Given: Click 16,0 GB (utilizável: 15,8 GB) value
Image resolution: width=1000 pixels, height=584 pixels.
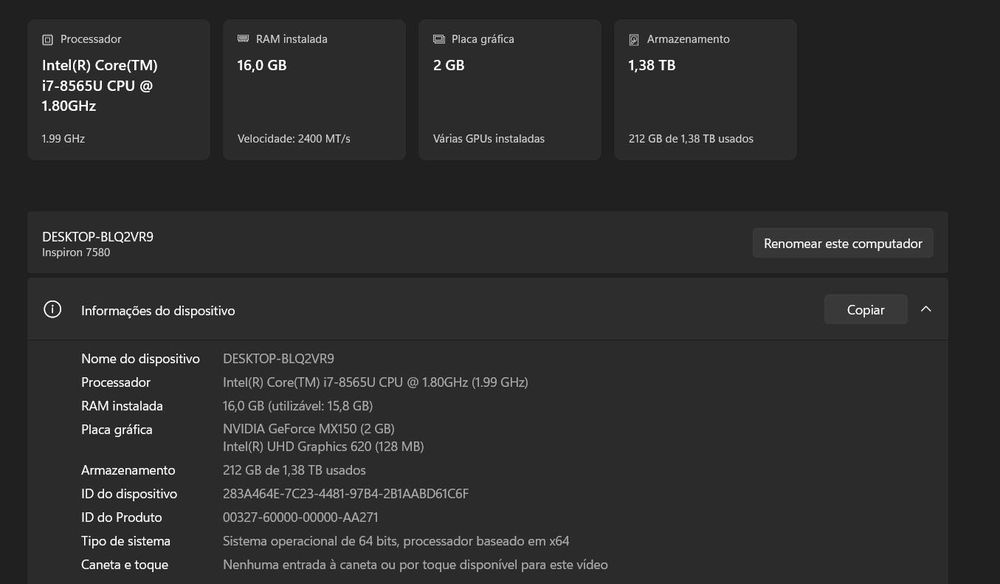Looking at the screenshot, I should pos(298,406).
